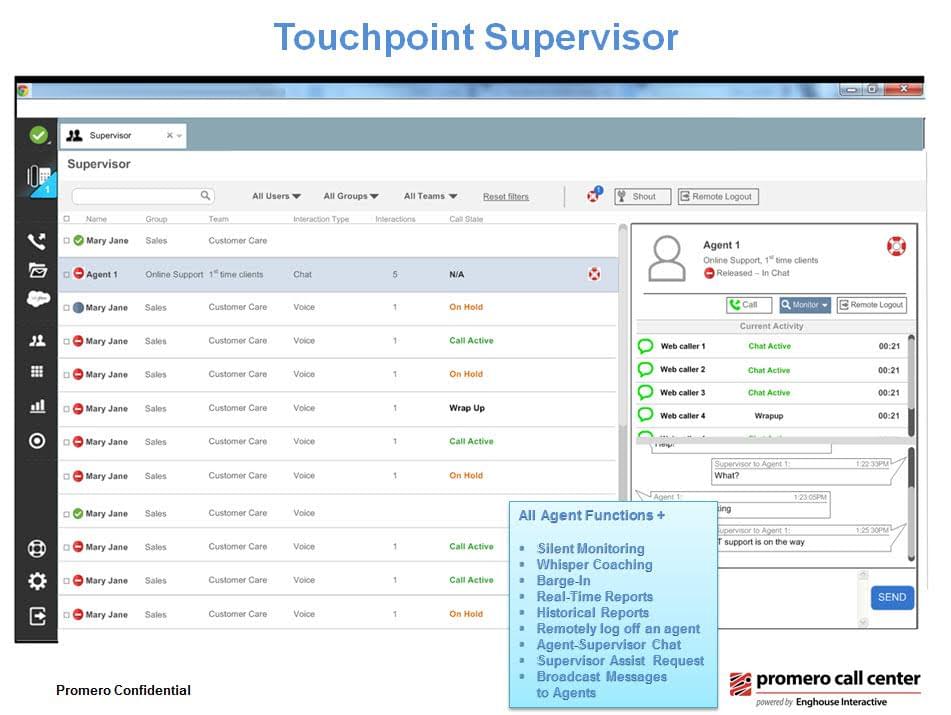The image size is (951, 715).
Task: Sort by the Call State column header
Action: (x=466, y=219)
